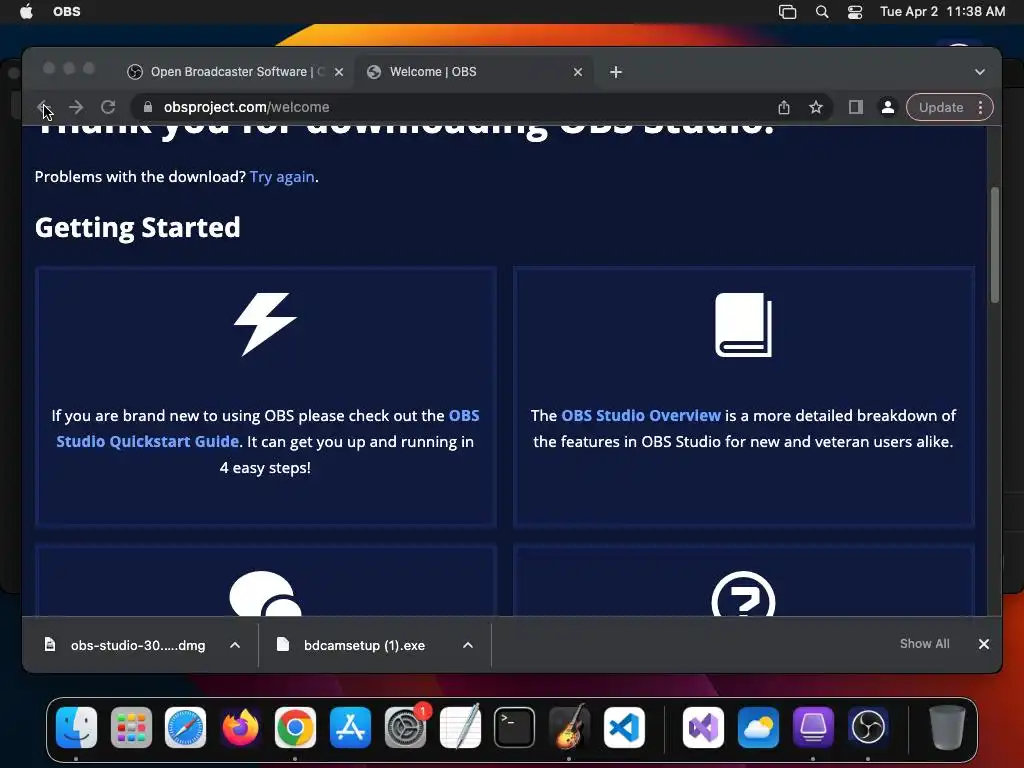Click the page vertical scrollbar
The width and height of the screenshot is (1024, 768).
[x=995, y=245]
